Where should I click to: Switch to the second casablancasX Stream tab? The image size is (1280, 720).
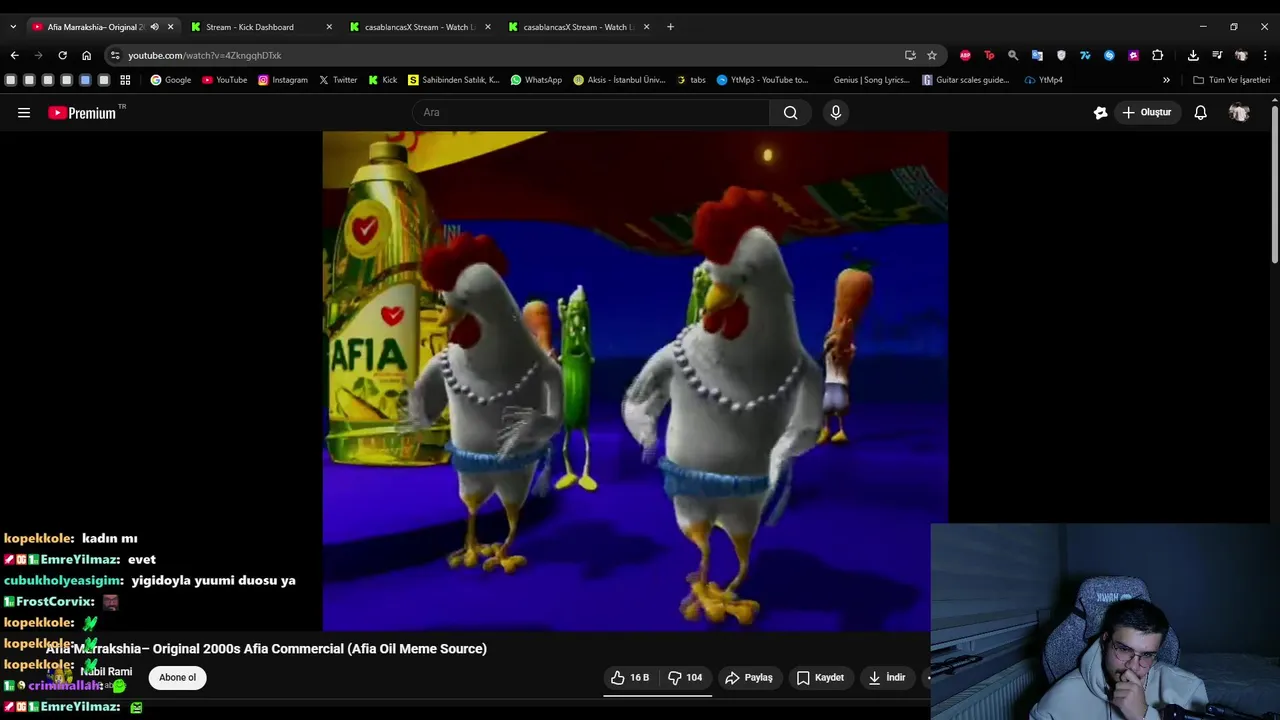point(580,27)
